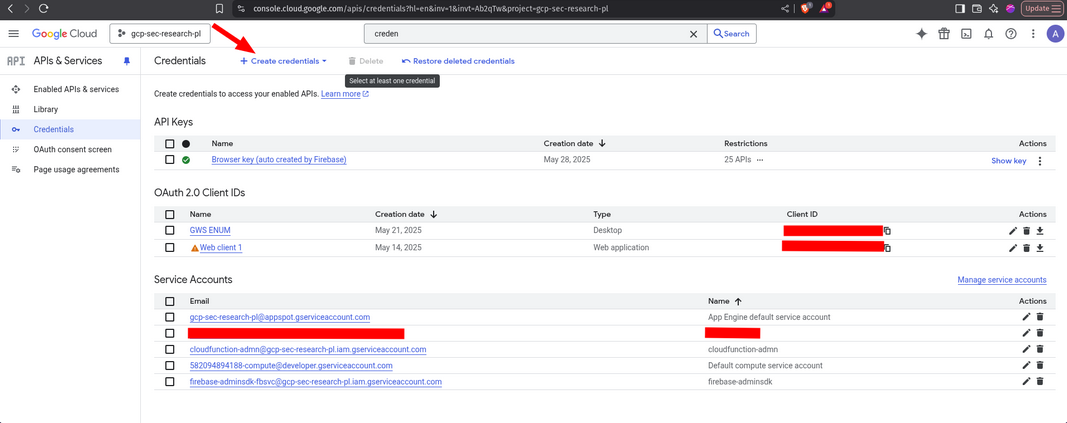Screen dimensions: 1067x423
Task: Delete the firebase-adminsdk service account
Action: coord(1040,382)
